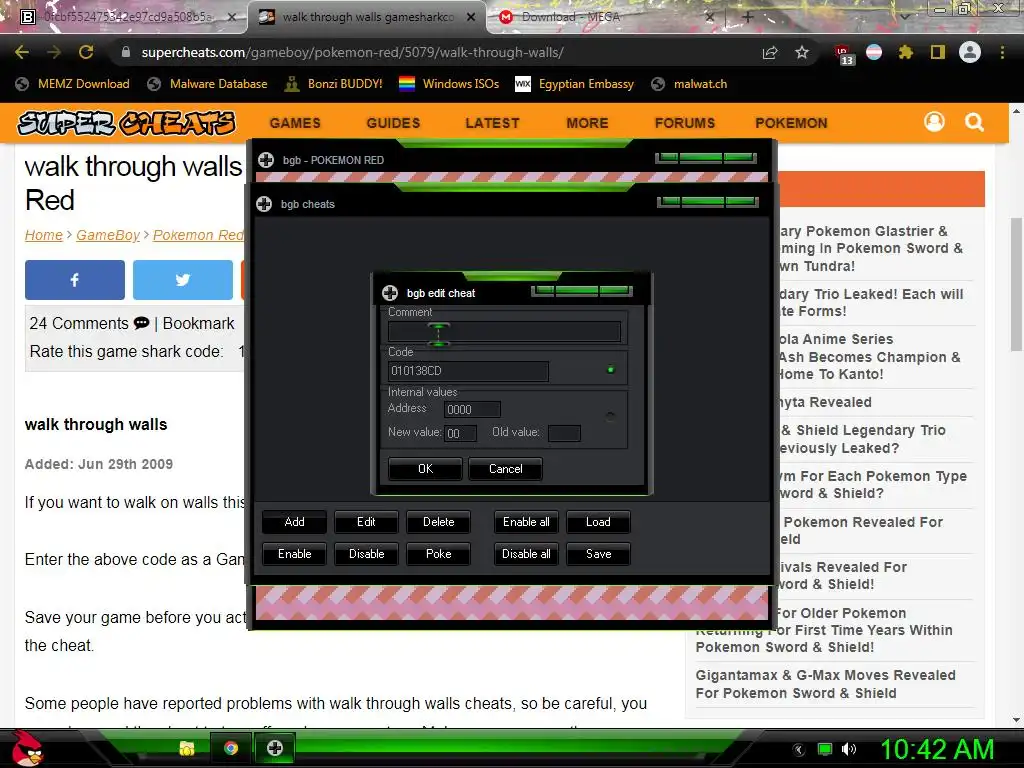Open new browser tab with plus icon
This screenshot has width=1024, height=768.
tap(748, 17)
